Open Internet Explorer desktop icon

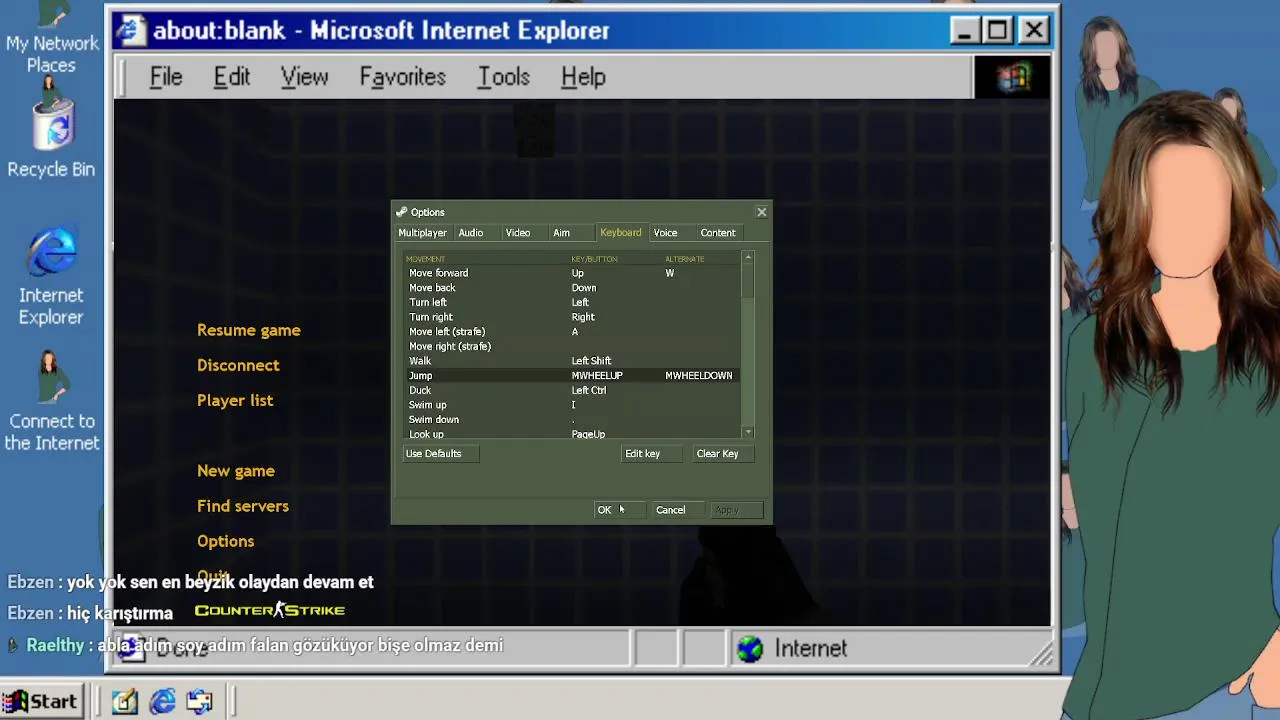(x=51, y=276)
